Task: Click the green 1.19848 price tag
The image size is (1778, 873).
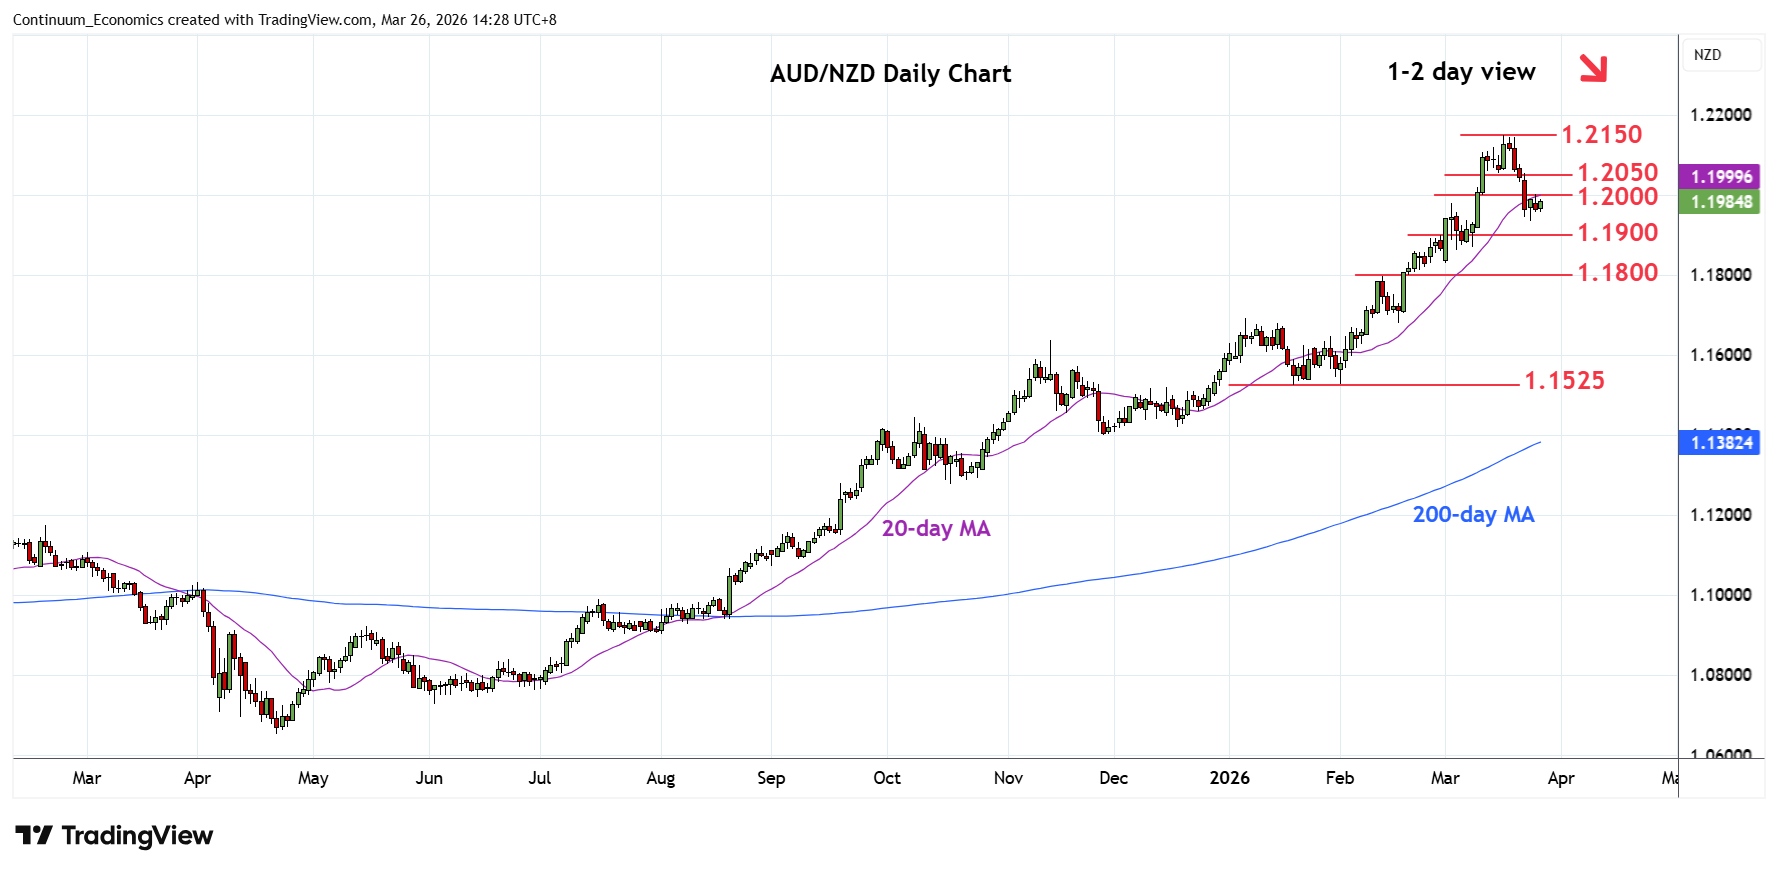Action: coord(1721,202)
